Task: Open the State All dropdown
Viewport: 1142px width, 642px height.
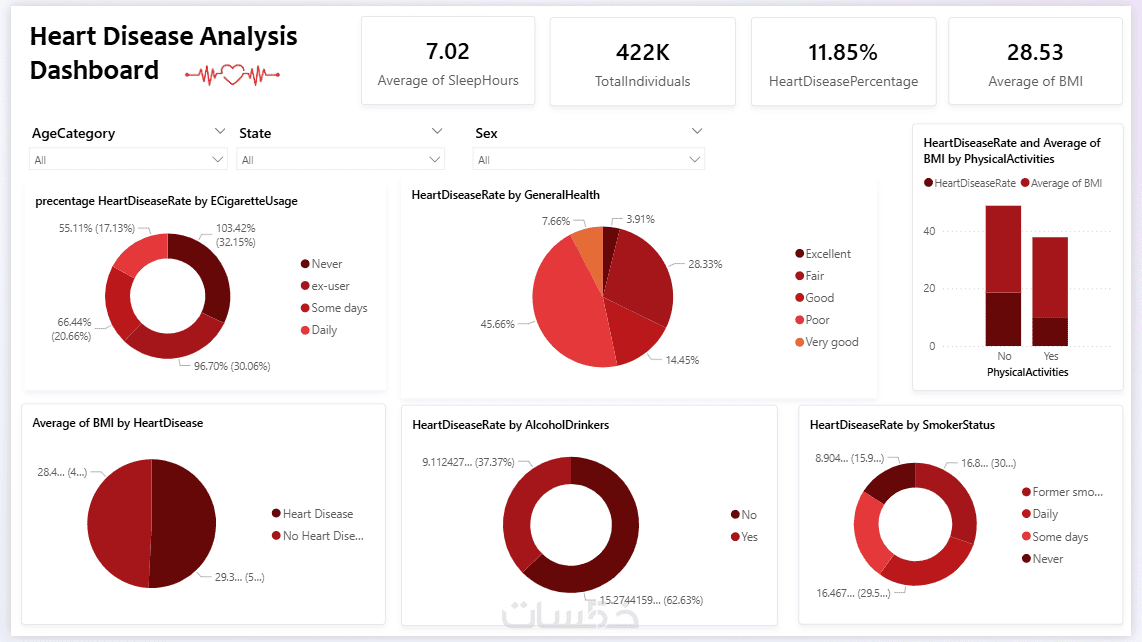Action: pyautogui.click(x=340, y=160)
